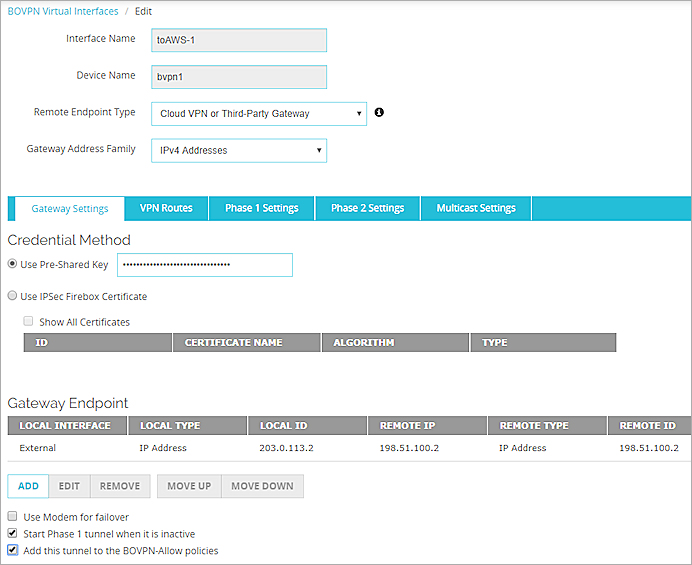Select Use IPSec Firebox Certificate option
The height and width of the screenshot is (565, 692).
tap(13, 297)
